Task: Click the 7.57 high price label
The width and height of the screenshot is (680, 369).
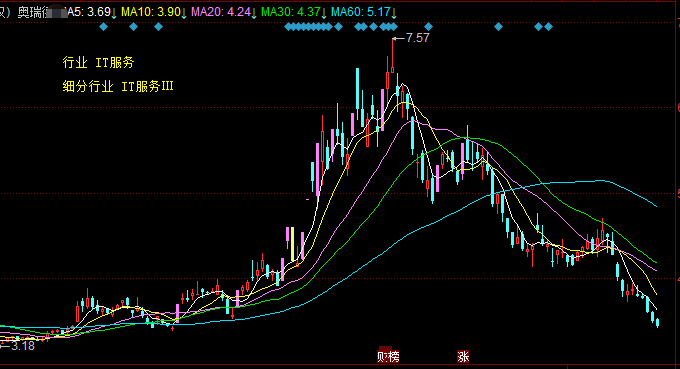Action: click(417, 38)
